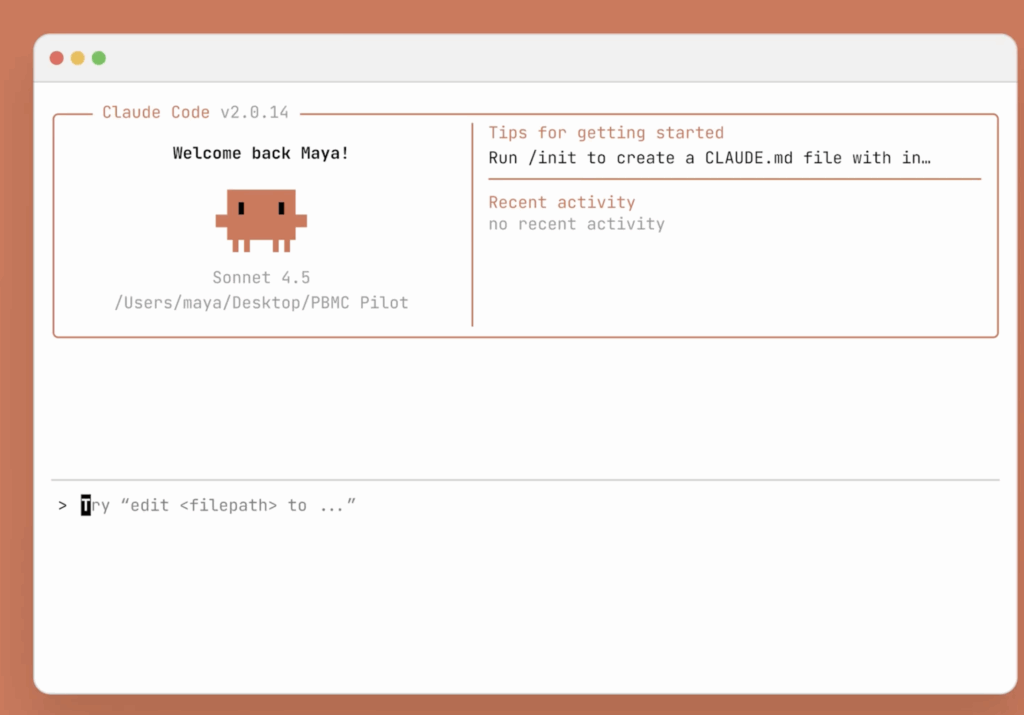Click the /Users/maya/Desktop/PBMC Pilot path
This screenshot has height=715, width=1024.
(261, 303)
